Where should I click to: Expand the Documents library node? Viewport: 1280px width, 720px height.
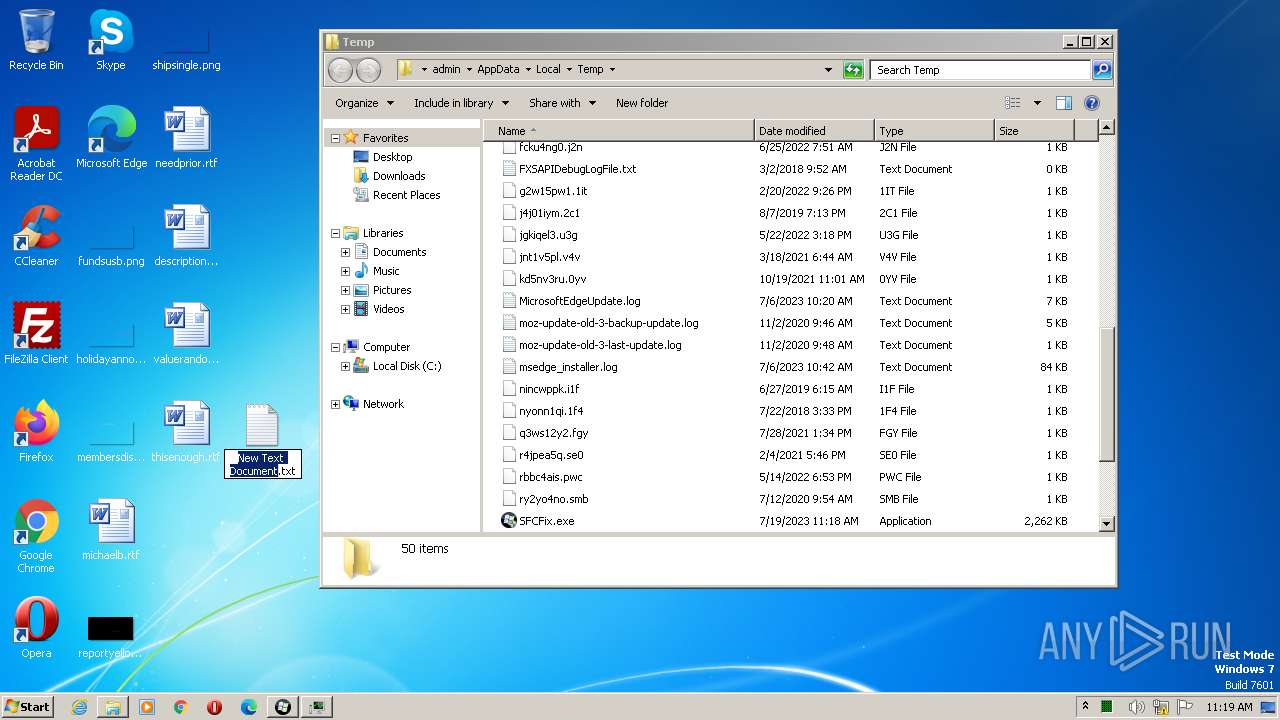(346, 252)
